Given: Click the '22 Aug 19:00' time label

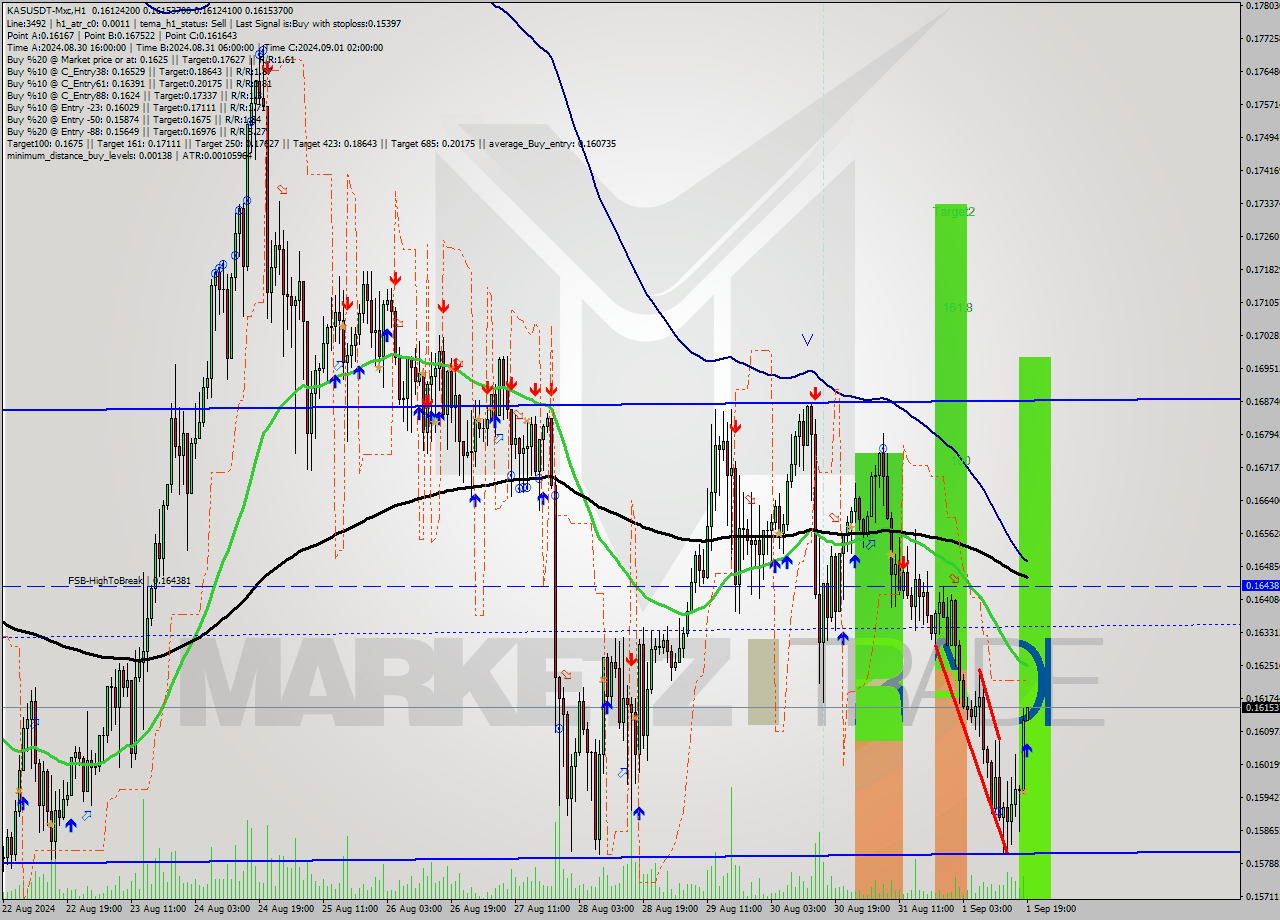Looking at the screenshot, I should 93,909.
